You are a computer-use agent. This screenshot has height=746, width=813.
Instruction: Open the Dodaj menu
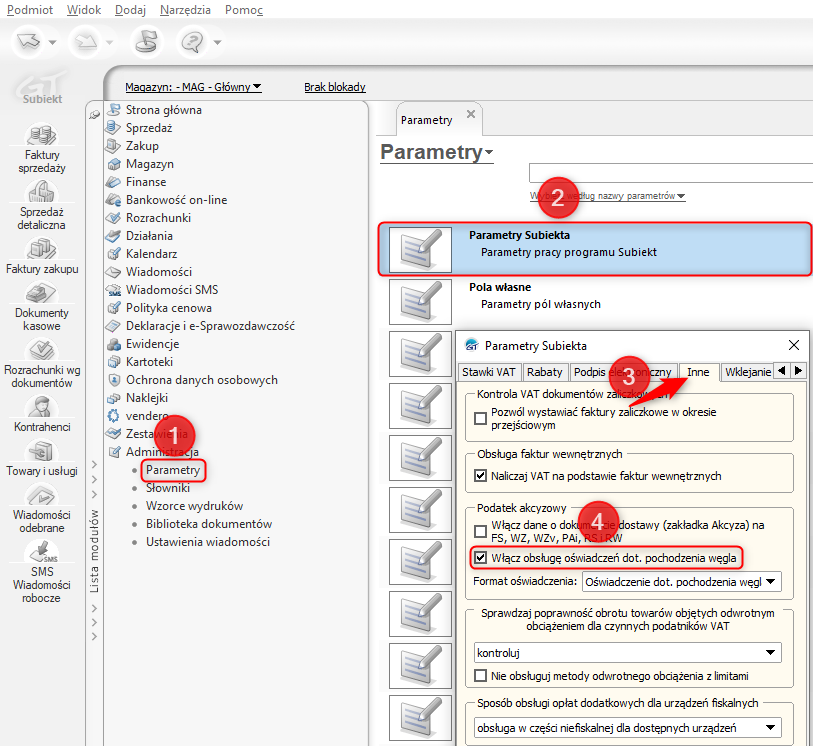[x=131, y=10]
